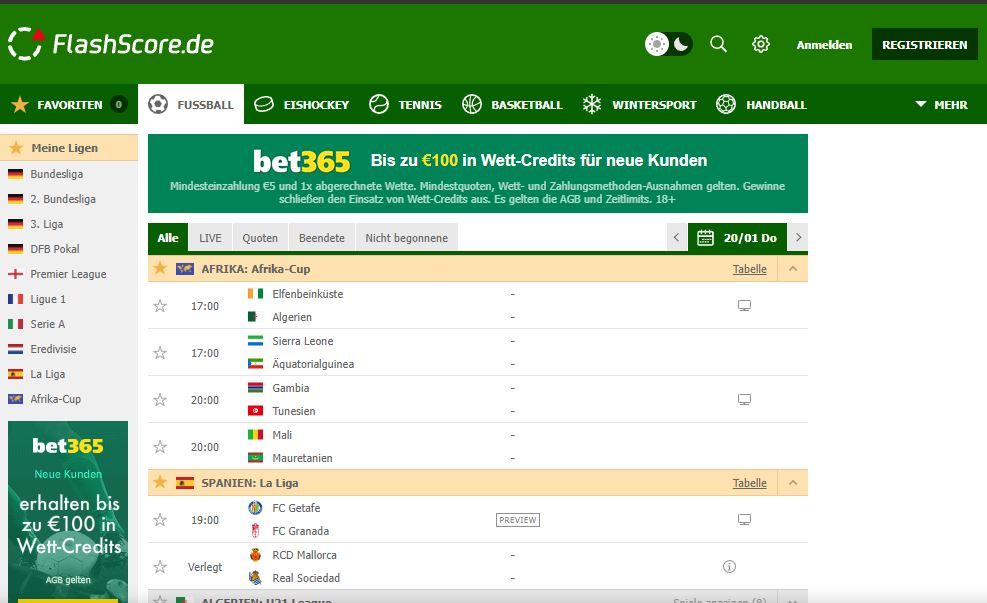Go to next day arrow
The width and height of the screenshot is (987, 603).
click(798, 238)
